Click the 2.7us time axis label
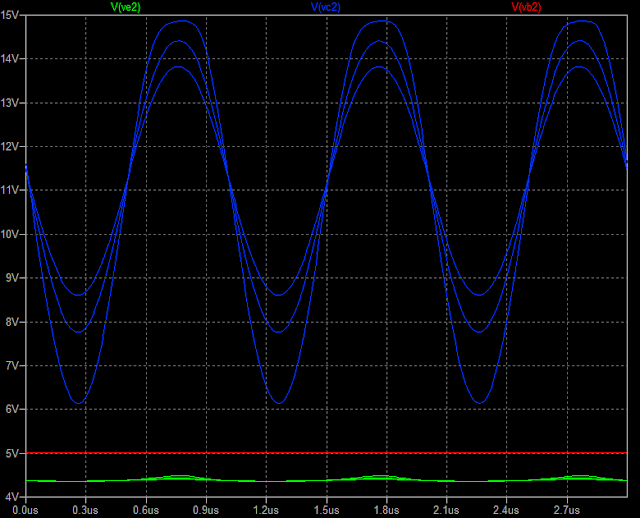Viewport: 640px width, 518px height. click(x=567, y=510)
